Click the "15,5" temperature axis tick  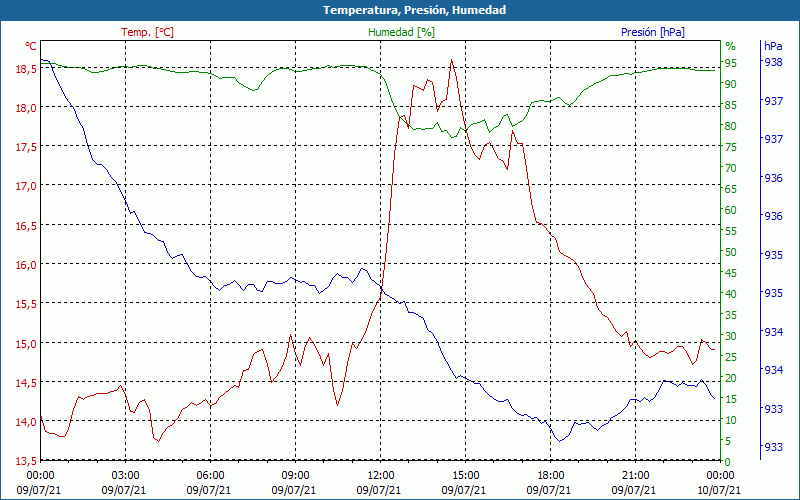[27, 304]
